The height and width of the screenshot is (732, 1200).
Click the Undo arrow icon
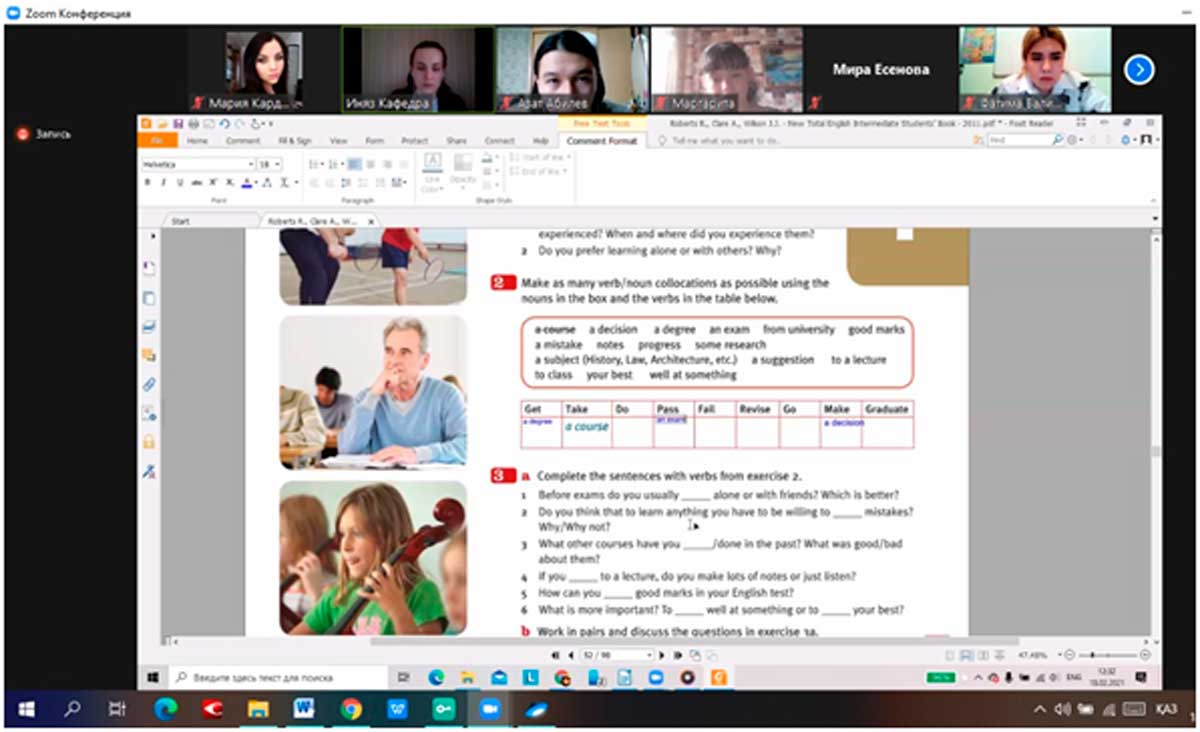tap(225, 124)
